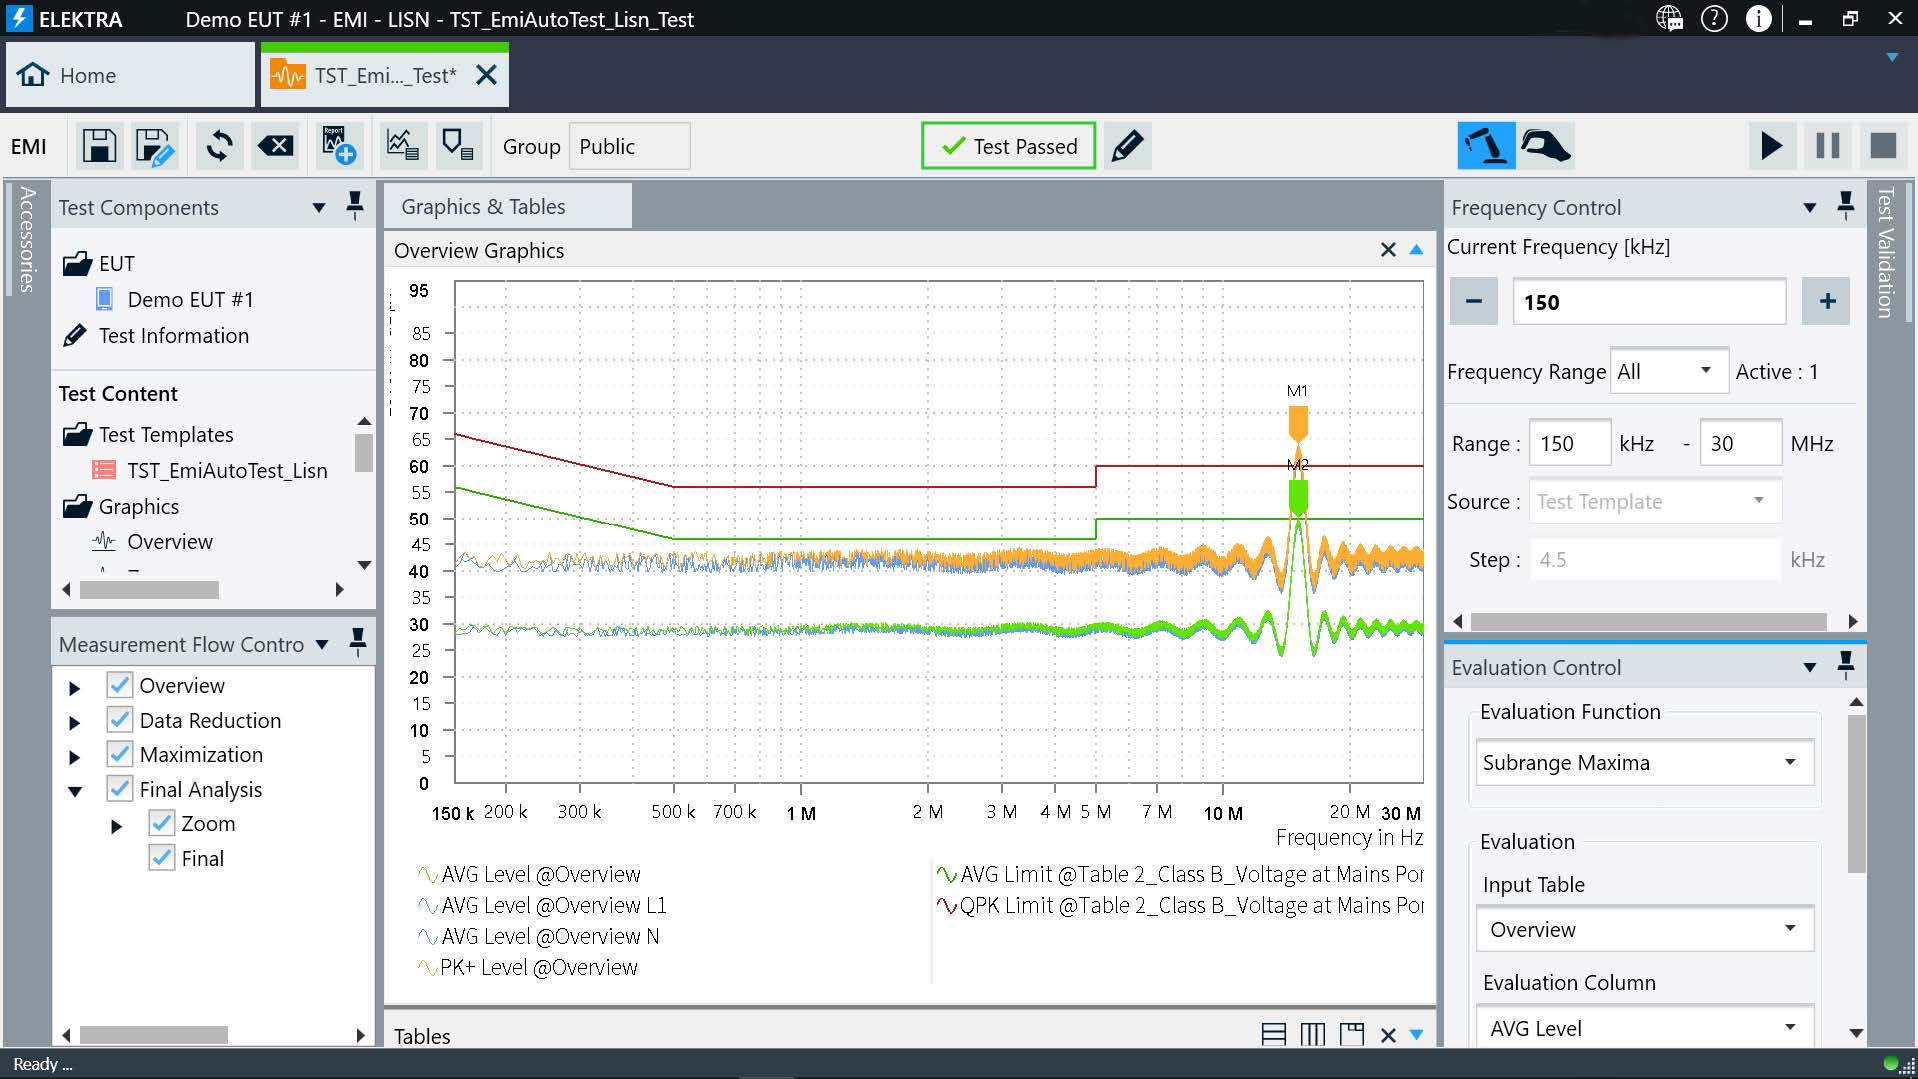
Task: Stop the running test
Action: pos(1883,146)
